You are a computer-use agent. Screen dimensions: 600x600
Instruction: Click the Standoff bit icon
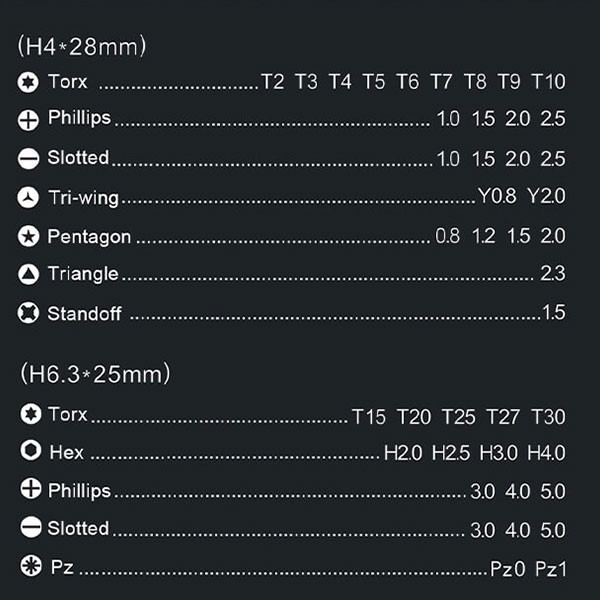pos(29,313)
